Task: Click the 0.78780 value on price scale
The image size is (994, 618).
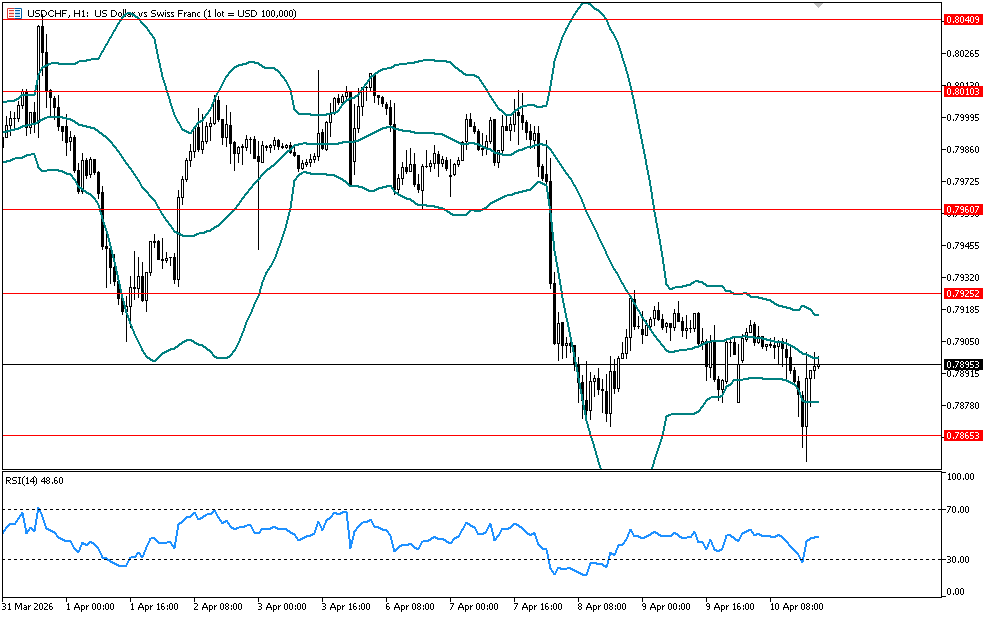Action: pos(961,406)
